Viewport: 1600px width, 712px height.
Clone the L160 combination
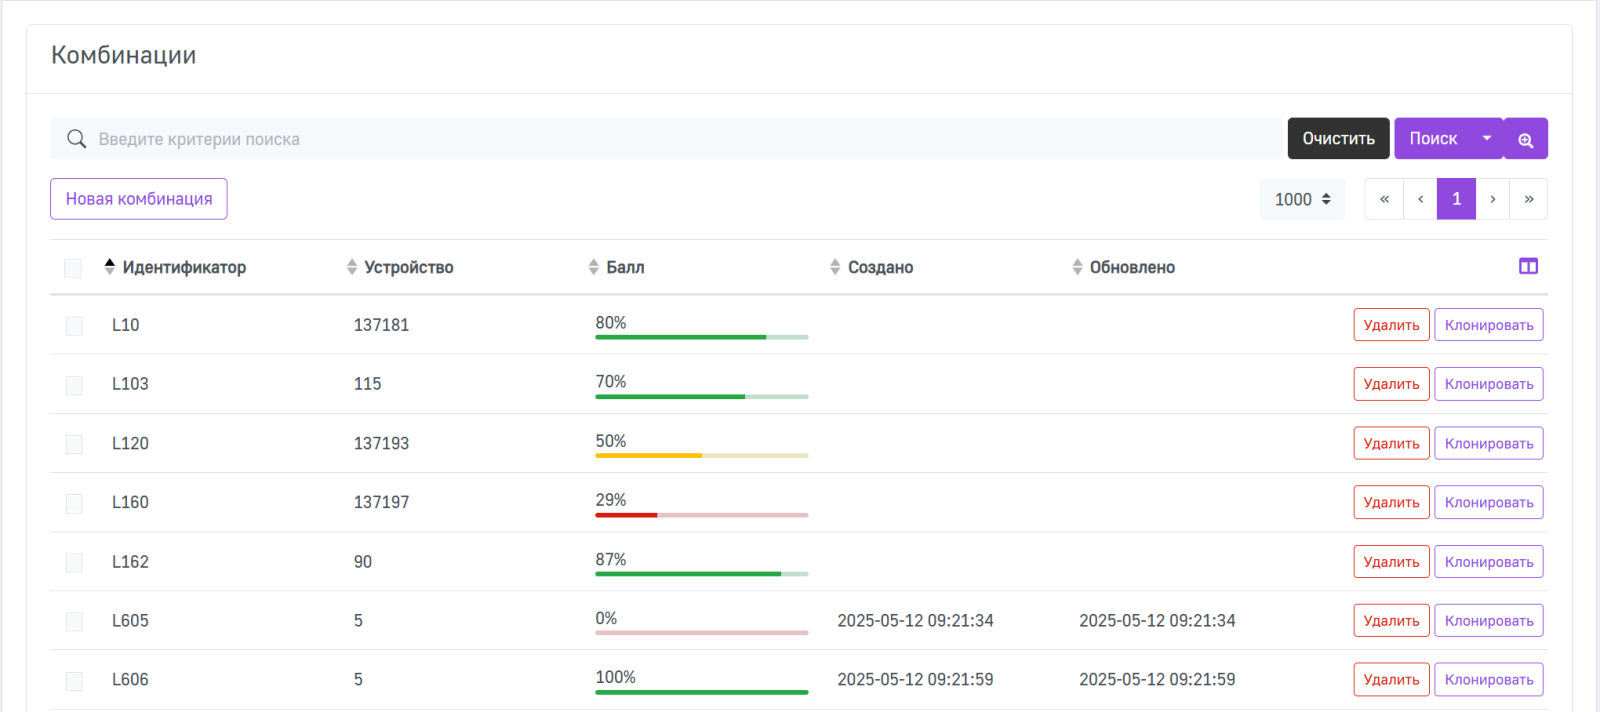[1489, 502]
